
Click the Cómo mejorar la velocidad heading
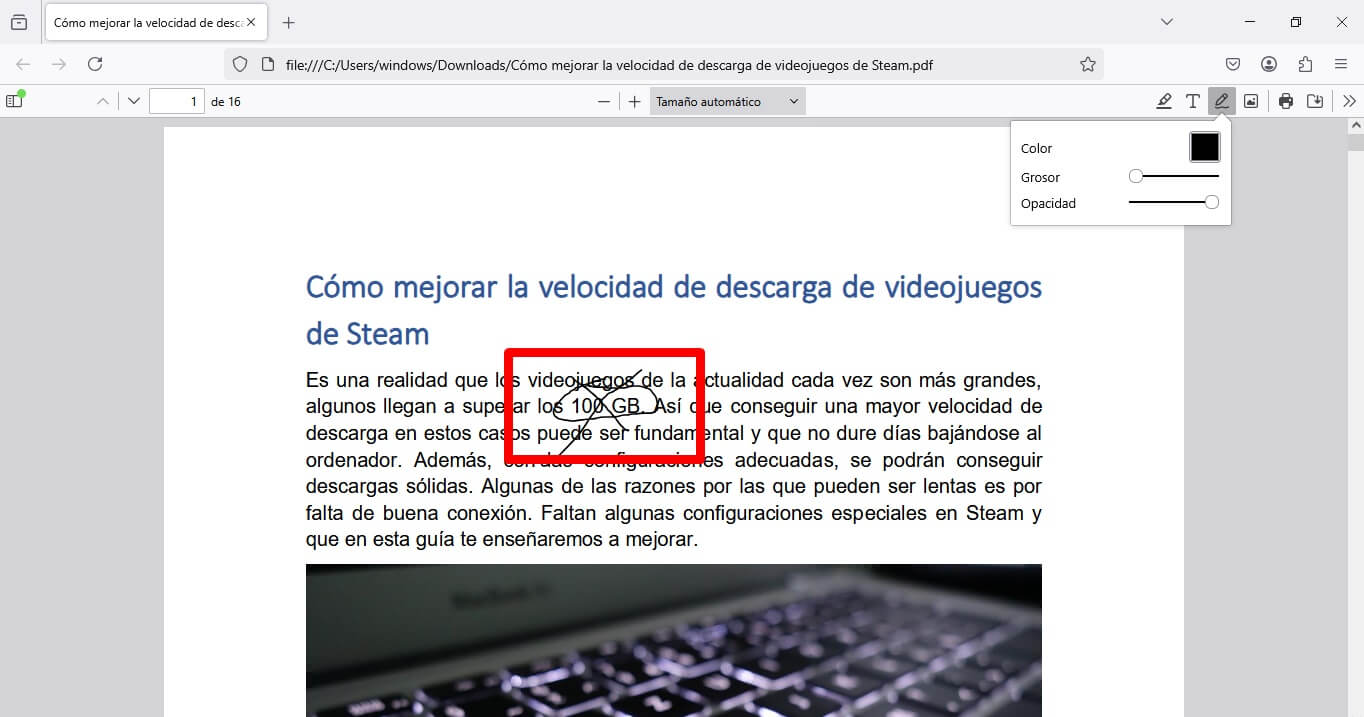coord(674,310)
